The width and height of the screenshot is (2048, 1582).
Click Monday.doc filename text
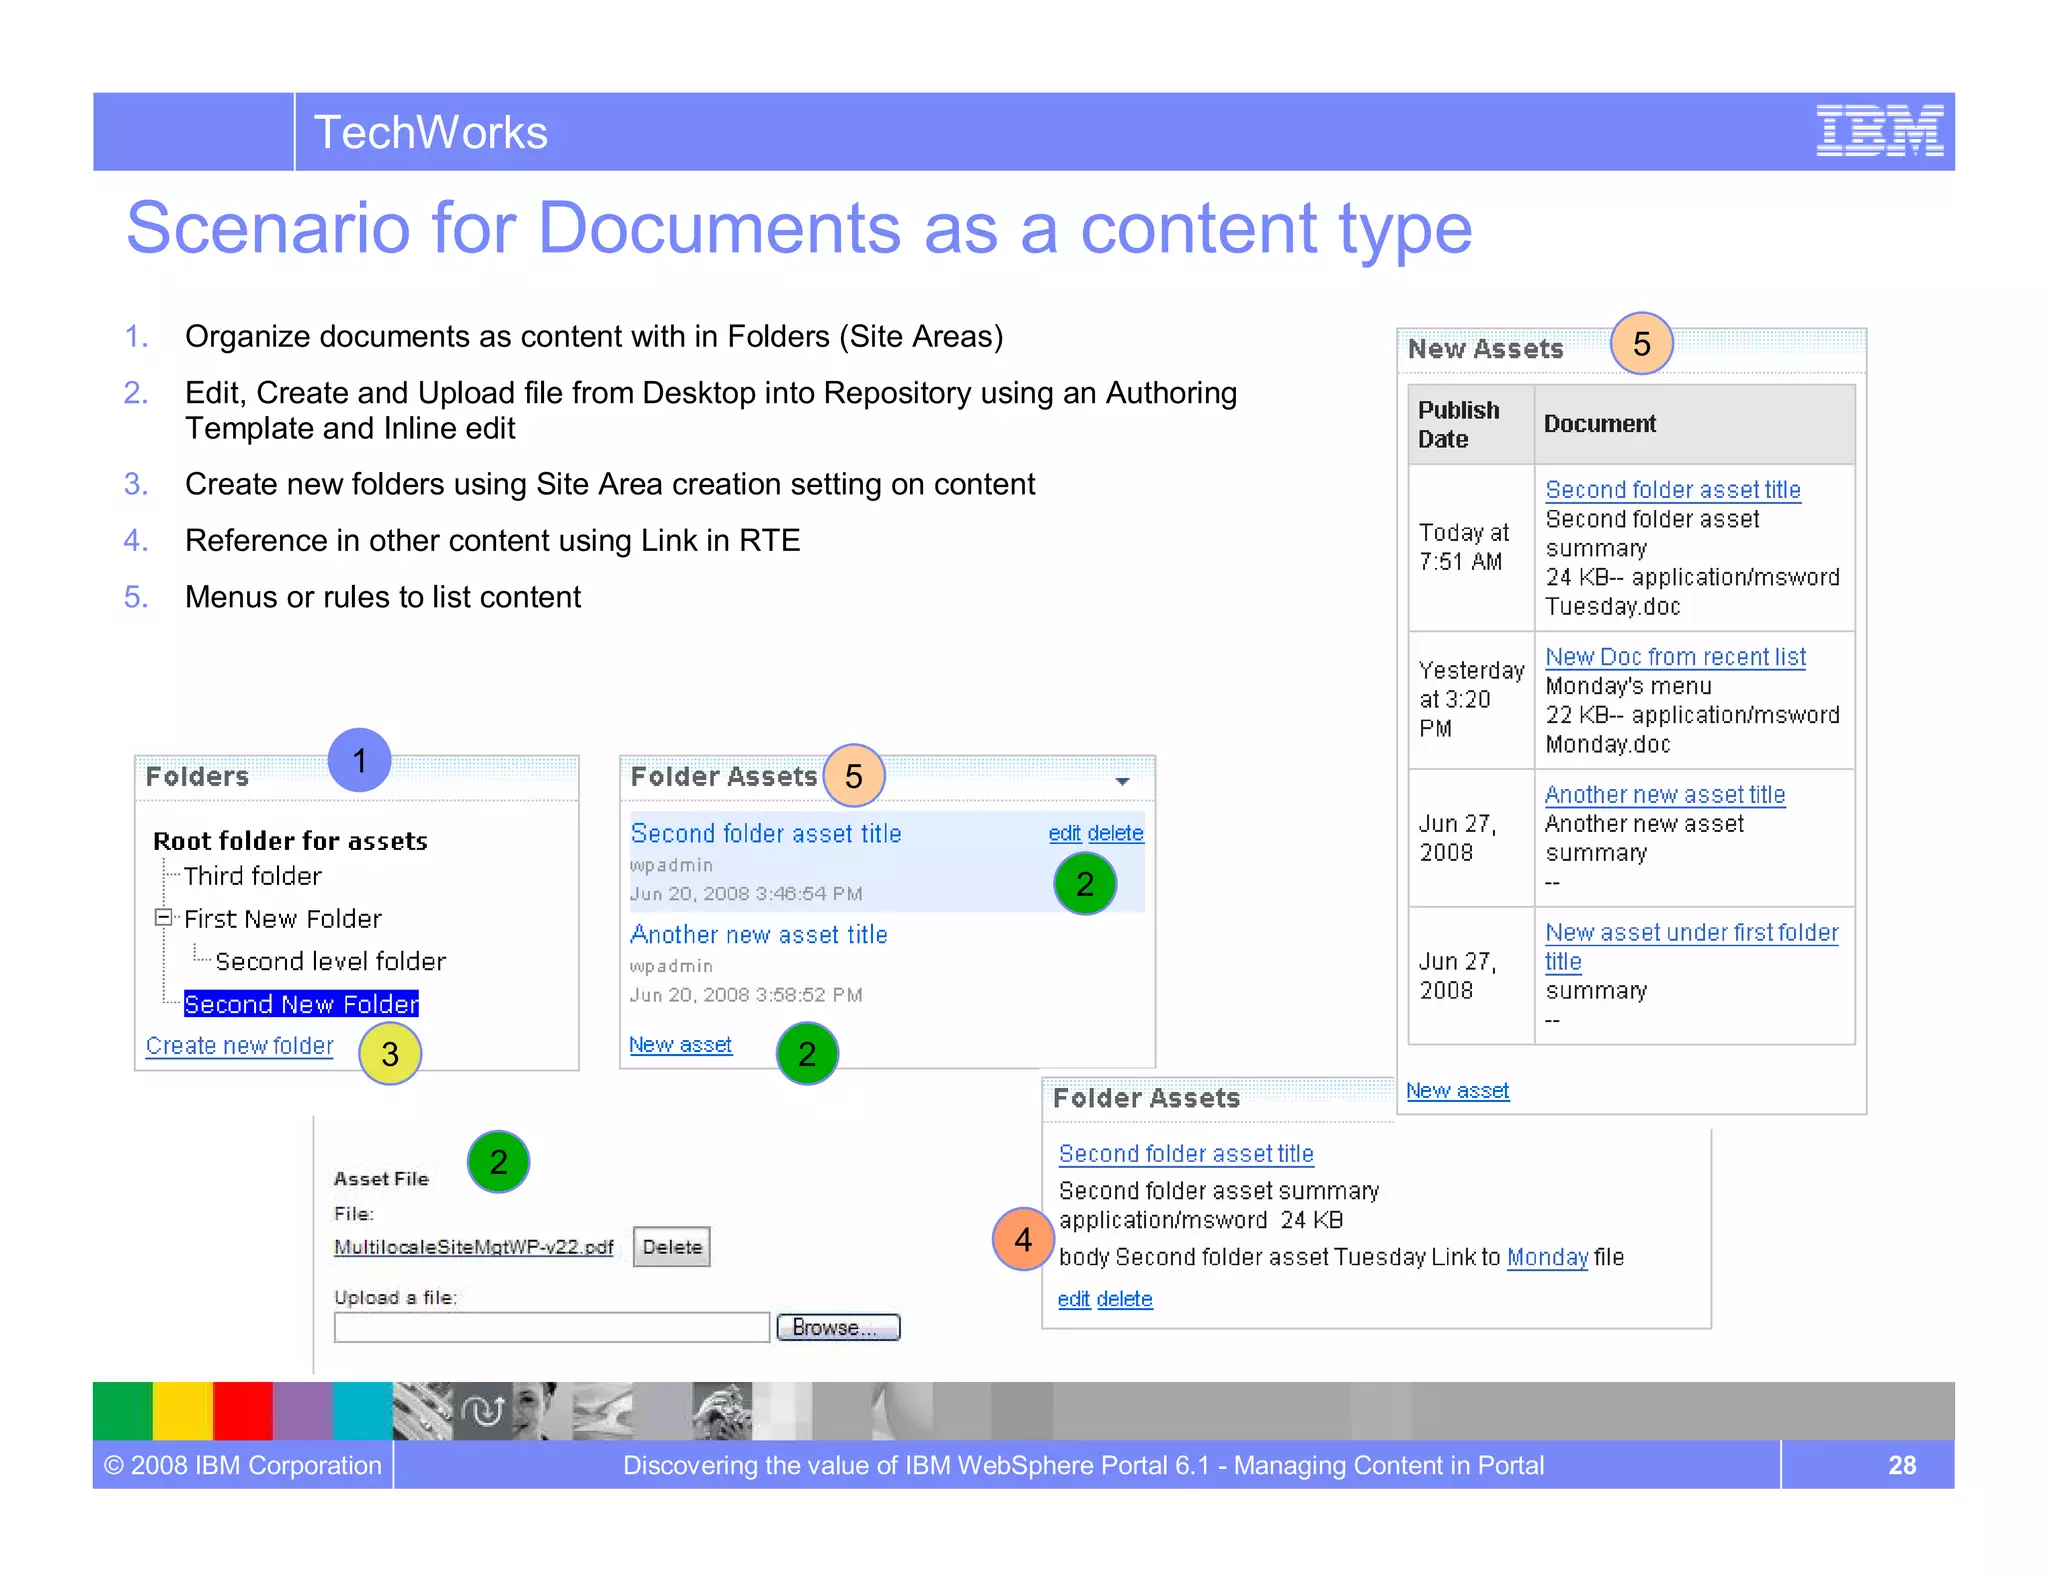tap(1608, 745)
